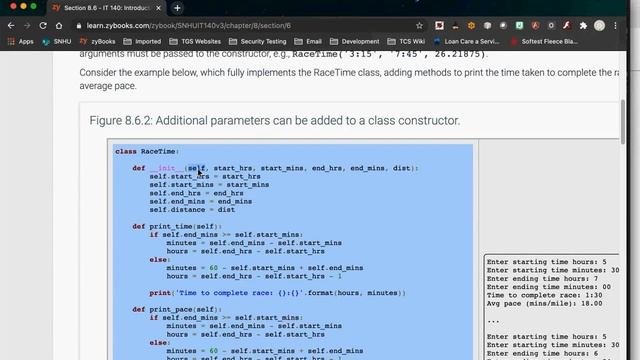Click the Flash player extension icon
The image size is (640, 360).
[567, 25]
